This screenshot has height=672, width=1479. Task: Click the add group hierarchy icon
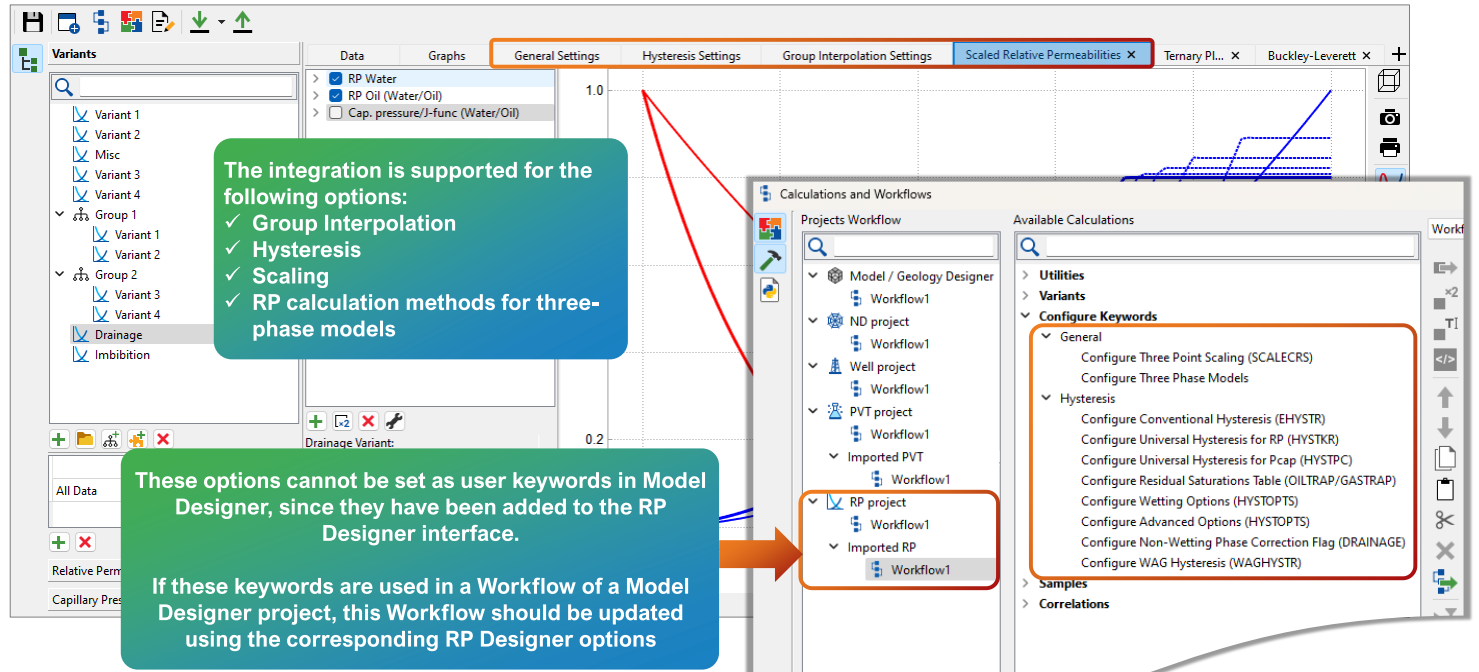click(x=111, y=439)
